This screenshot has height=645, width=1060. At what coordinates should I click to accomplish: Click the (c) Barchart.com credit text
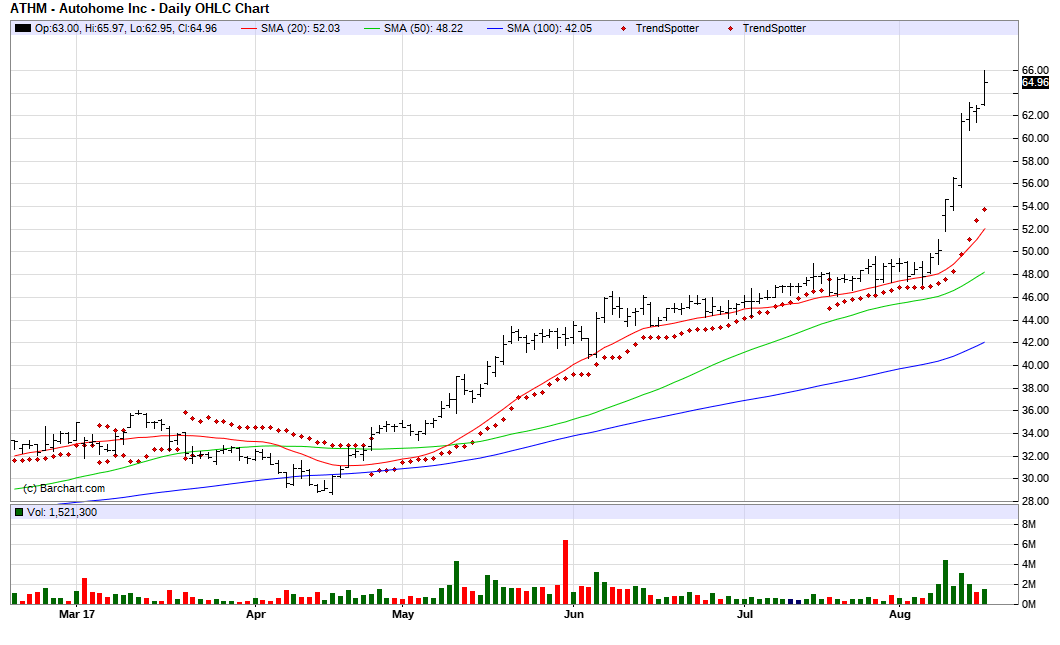(x=64, y=488)
